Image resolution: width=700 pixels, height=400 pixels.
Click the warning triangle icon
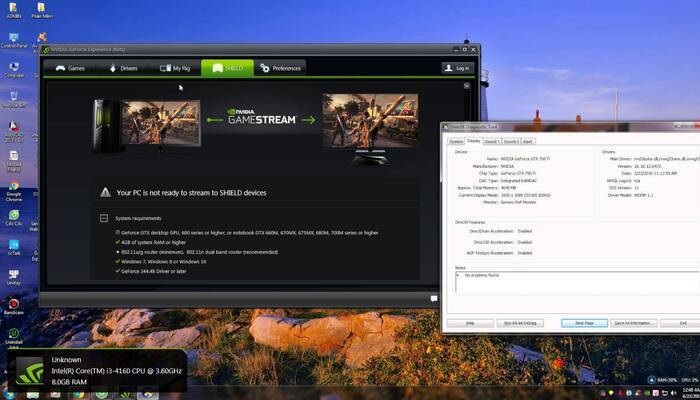tap(105, 192)
